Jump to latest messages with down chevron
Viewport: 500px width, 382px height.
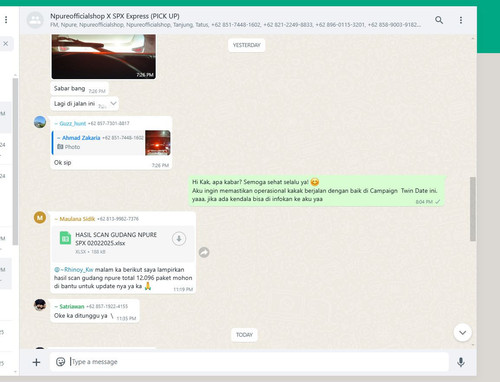pos(463,333)
